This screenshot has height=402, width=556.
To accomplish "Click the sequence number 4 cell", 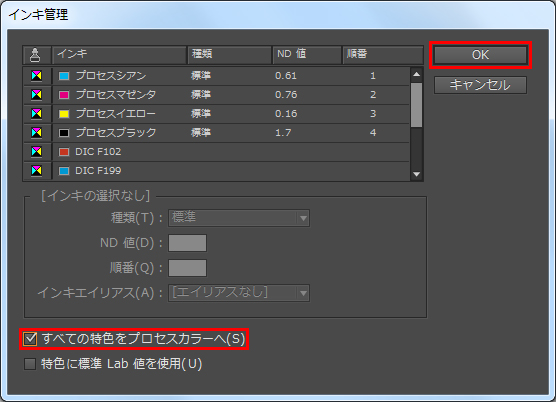I will point(373,133).
